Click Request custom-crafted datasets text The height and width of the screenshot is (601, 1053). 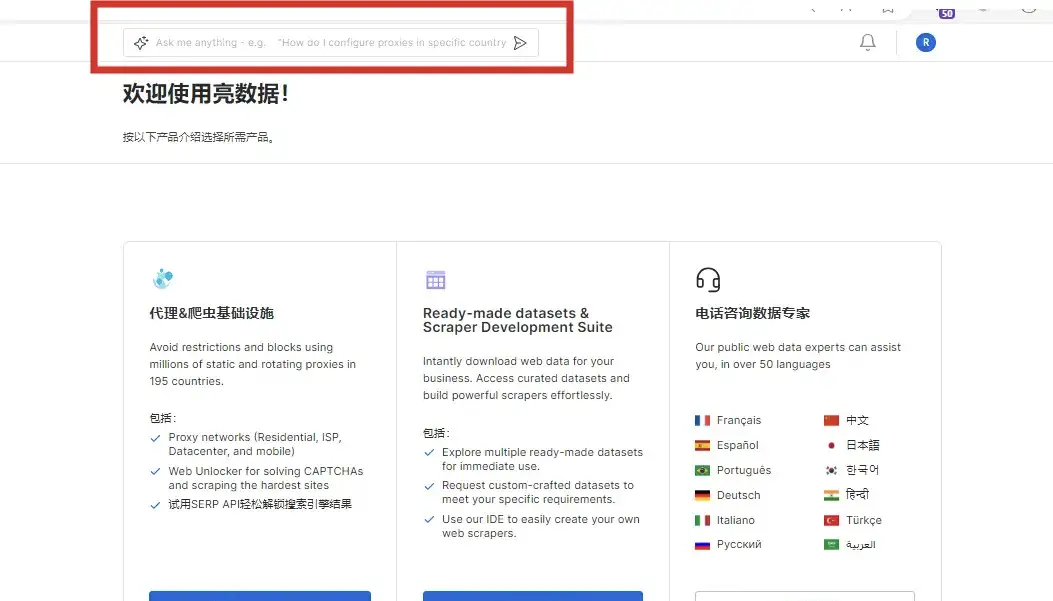pyautogui.click(x=537, y=492)
